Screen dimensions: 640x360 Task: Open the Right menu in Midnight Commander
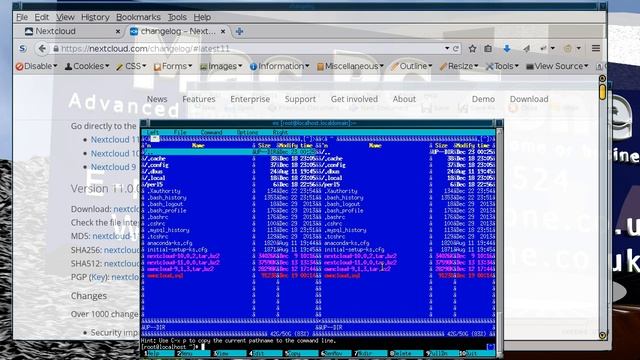(x=280, y=132)
